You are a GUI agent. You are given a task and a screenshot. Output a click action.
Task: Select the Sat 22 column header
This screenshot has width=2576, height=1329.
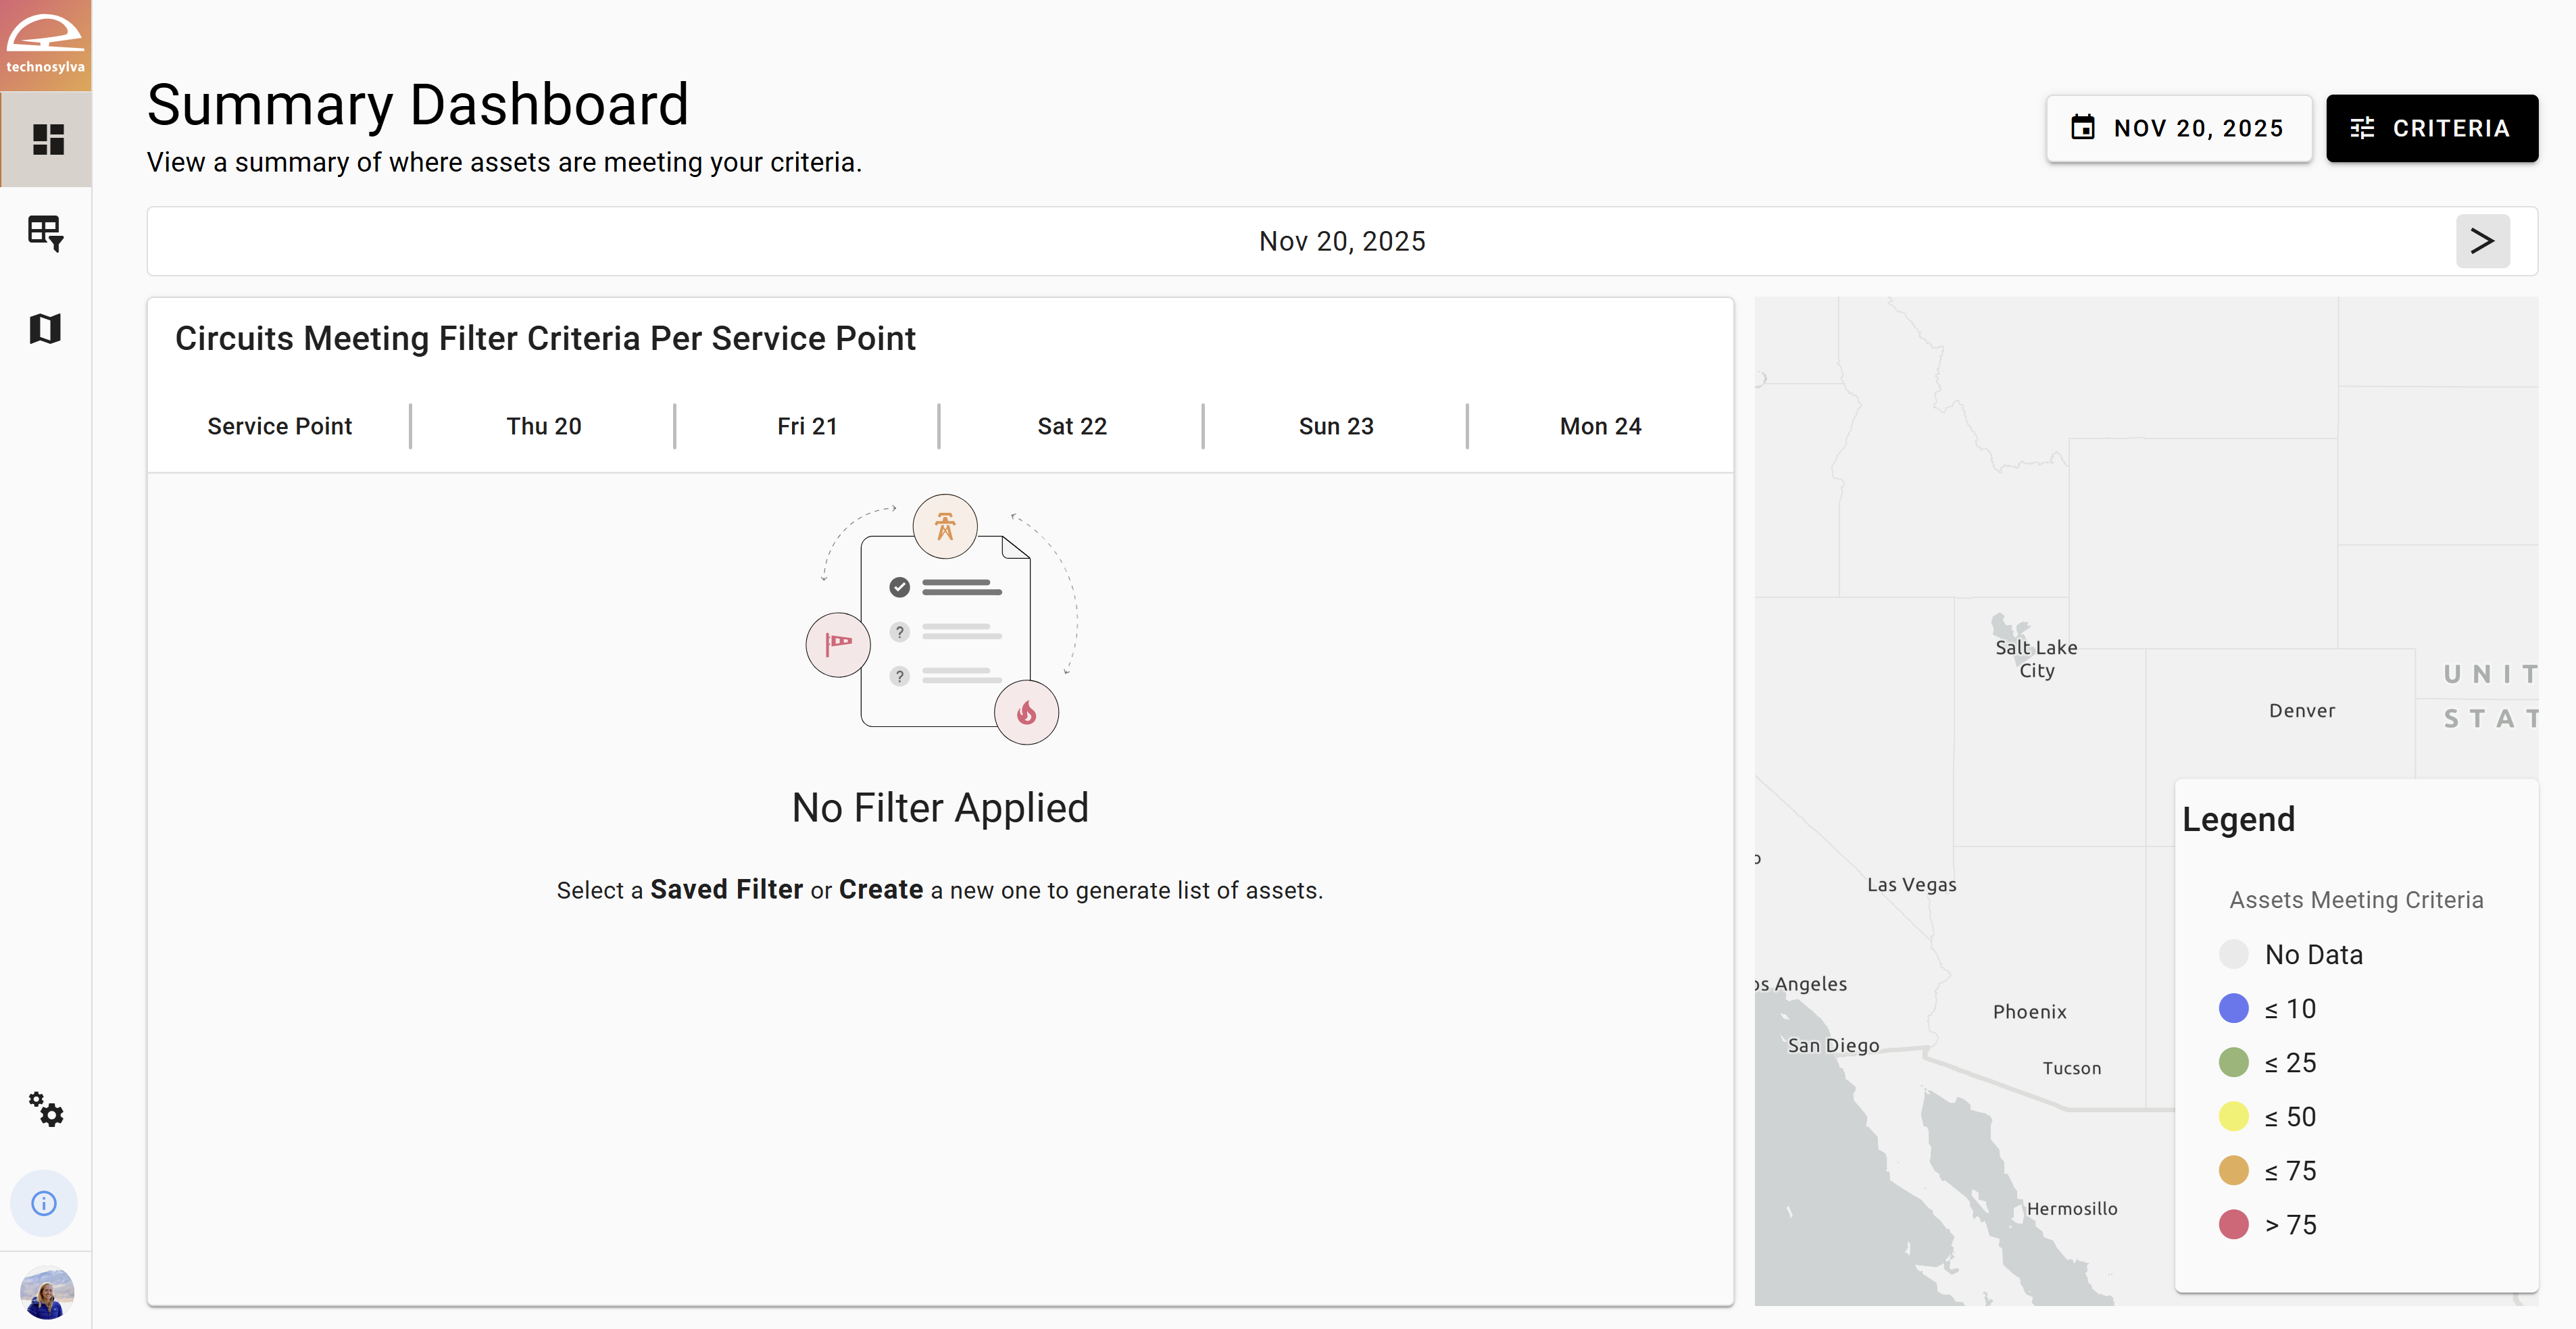tap(1072, 426)
